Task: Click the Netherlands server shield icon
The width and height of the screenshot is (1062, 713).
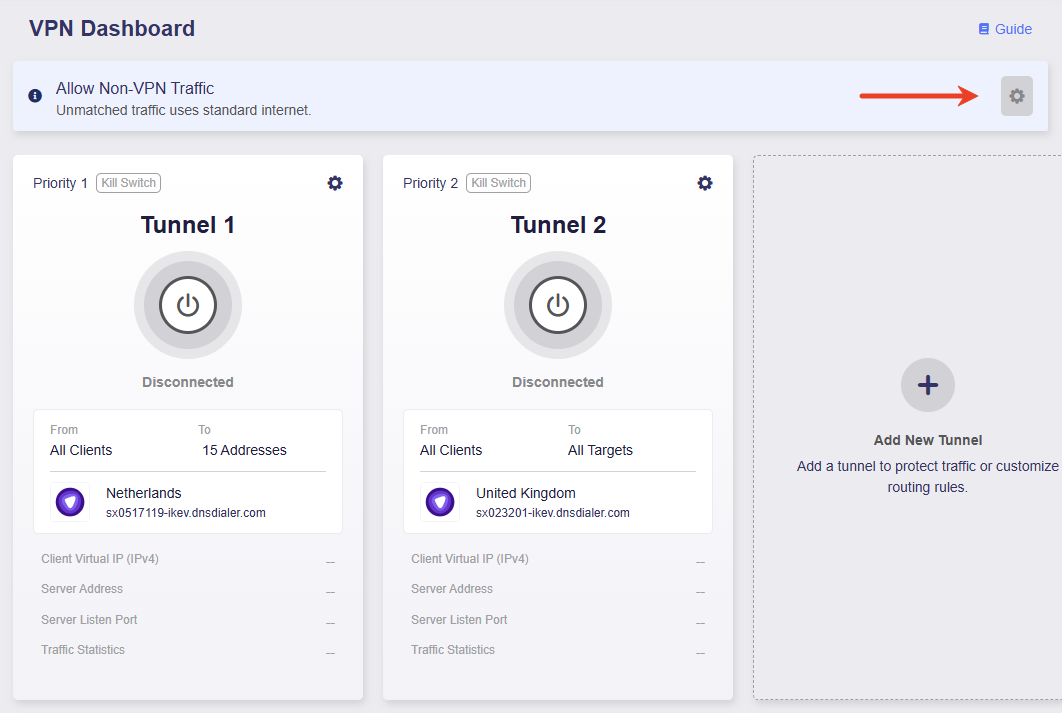Action: pyautogui.click(x=70, y=502)
